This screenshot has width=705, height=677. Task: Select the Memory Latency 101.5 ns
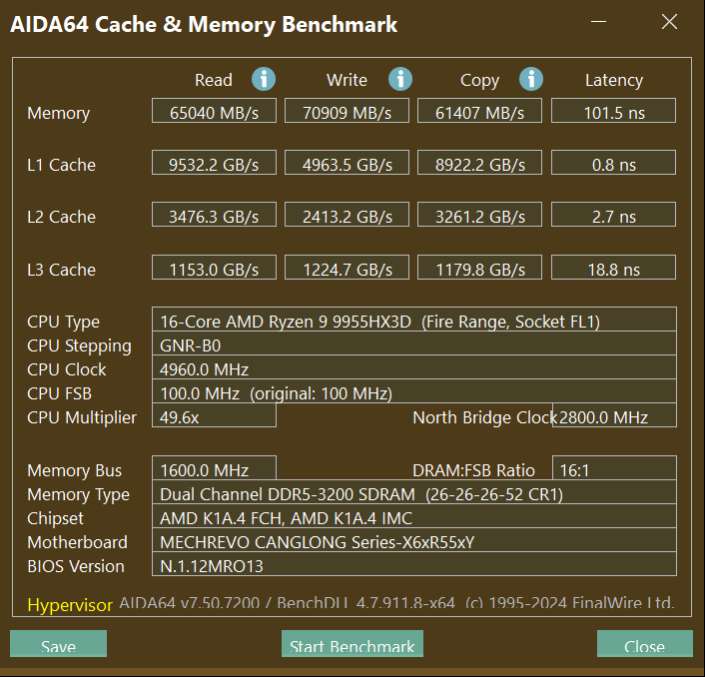[x=613, y=111]
